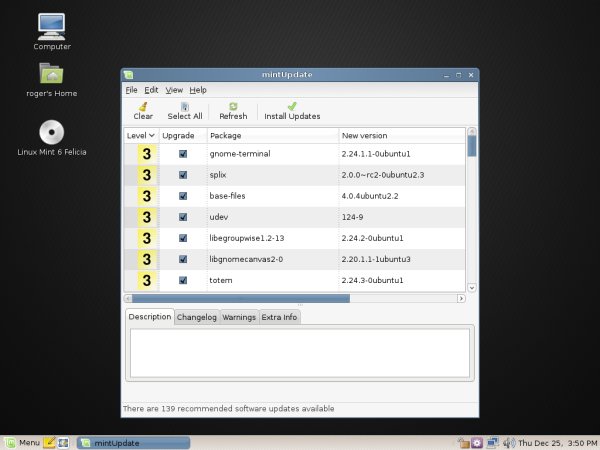
Task: Click the empty description text area
Action: pyautogui.click(x=300, y=353)
